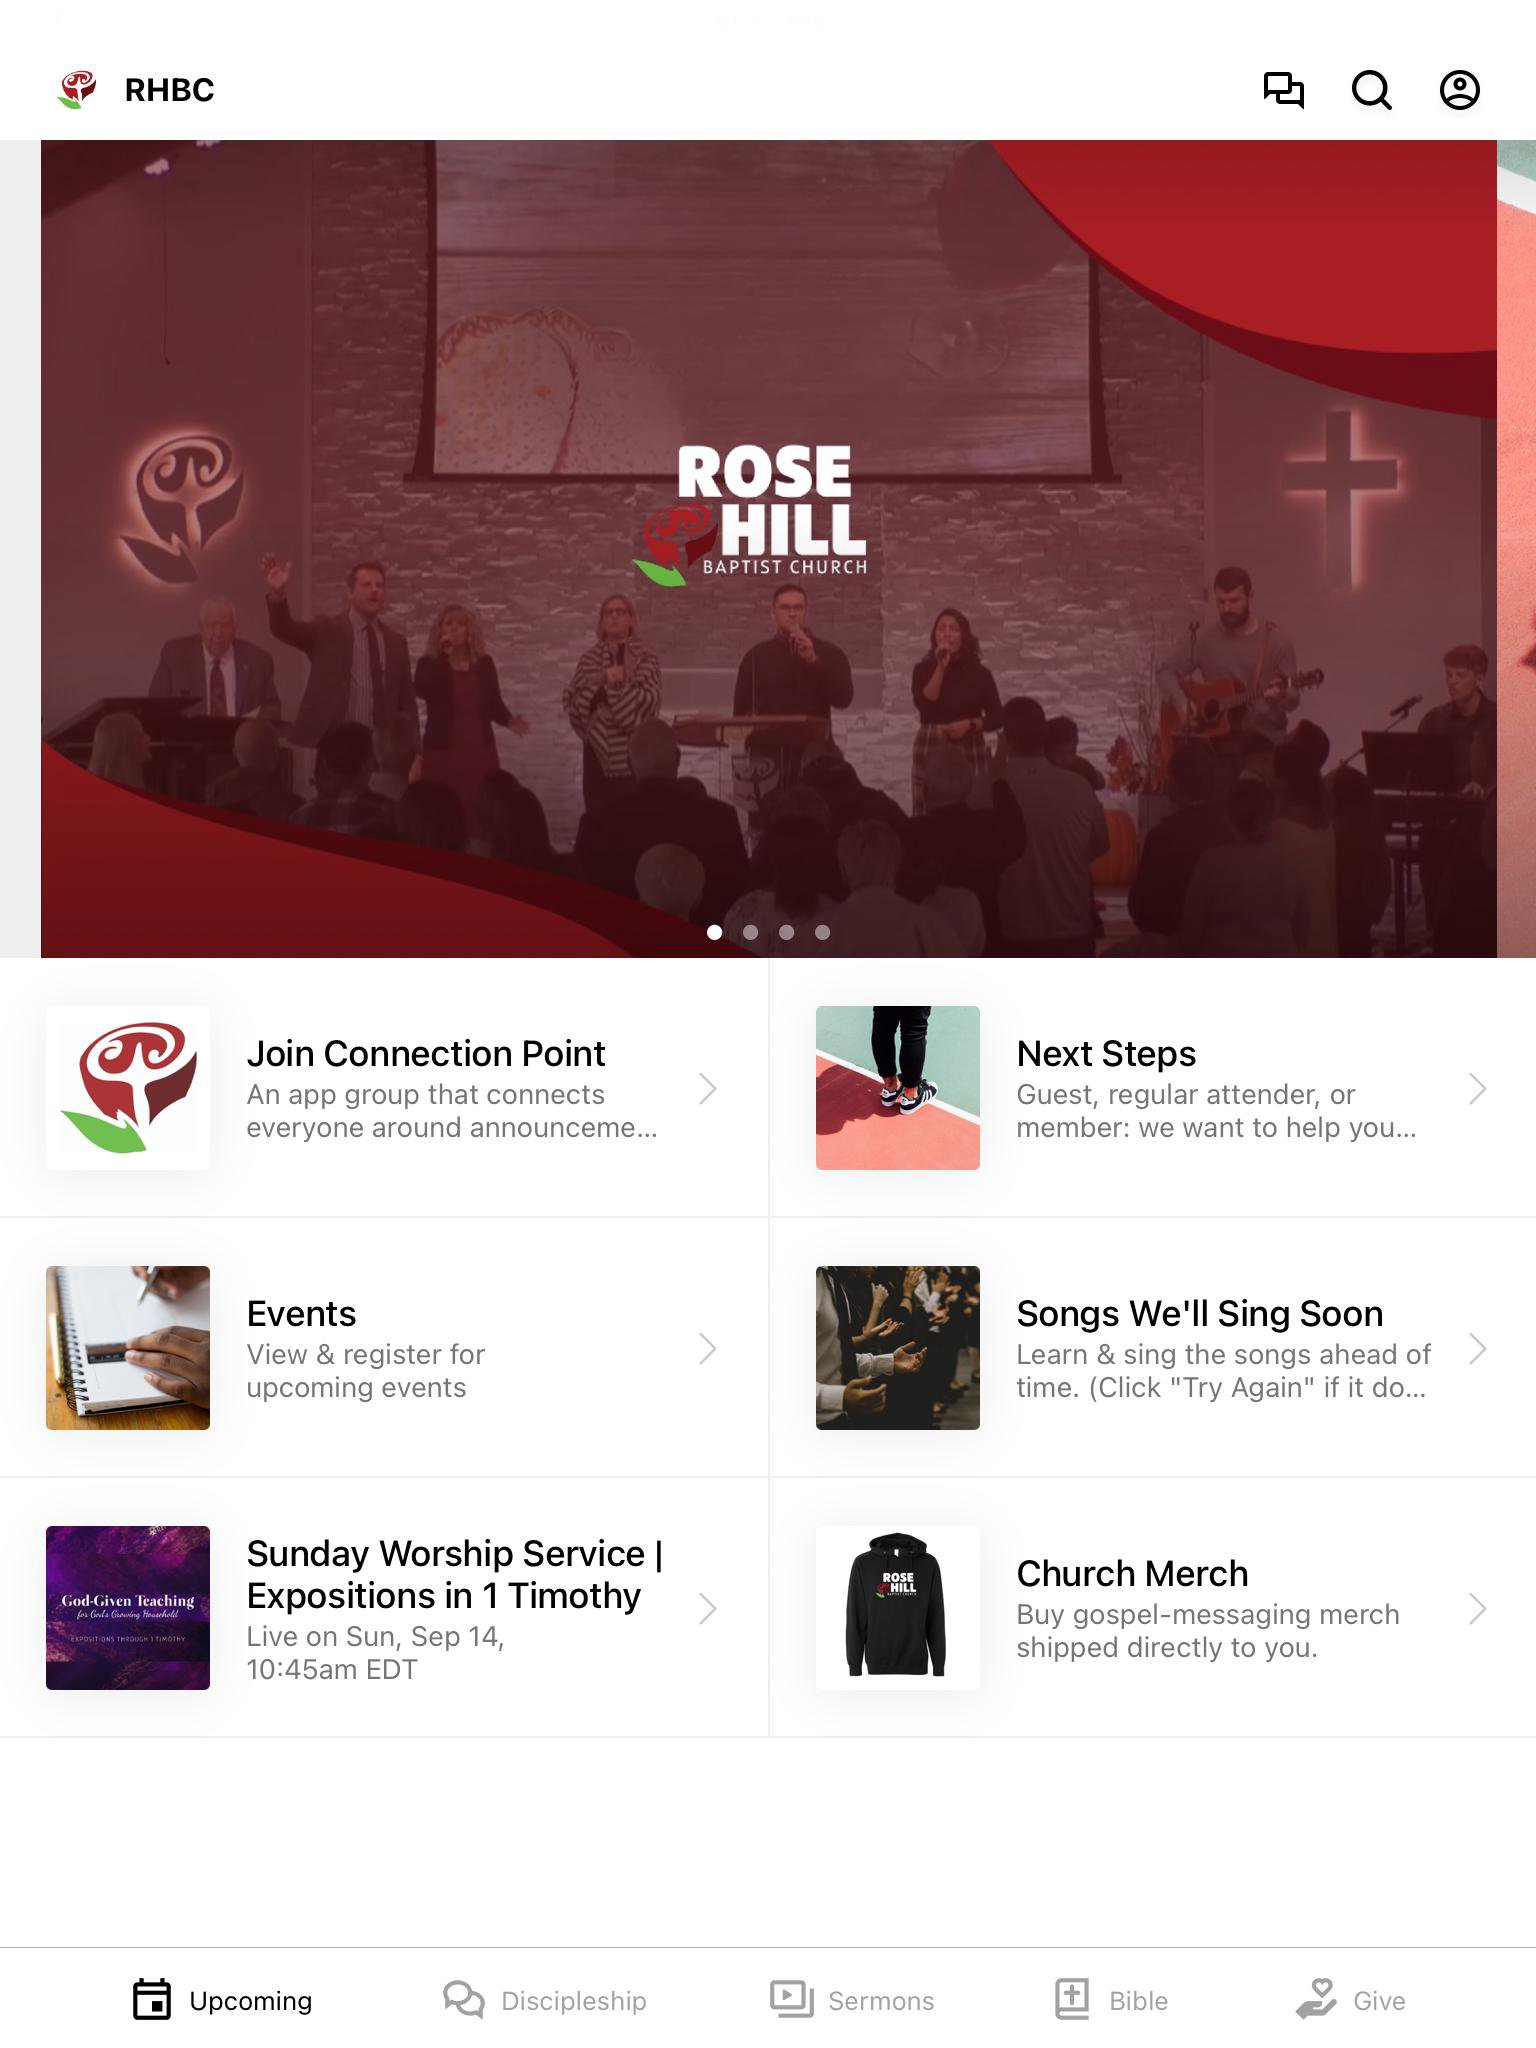Select the Sermons tab label
1536x2048 pixels.
pyautogui.click(x=881, y=2001)
